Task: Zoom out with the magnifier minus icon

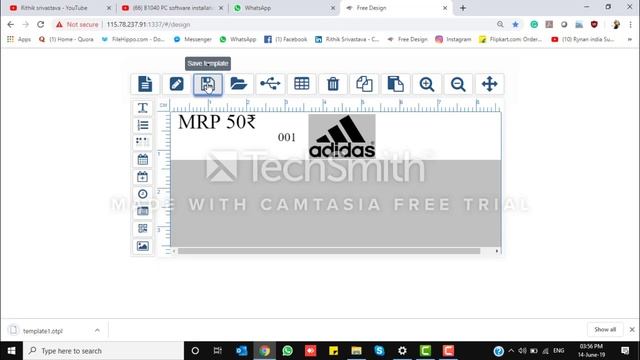Action: [458, 84]
